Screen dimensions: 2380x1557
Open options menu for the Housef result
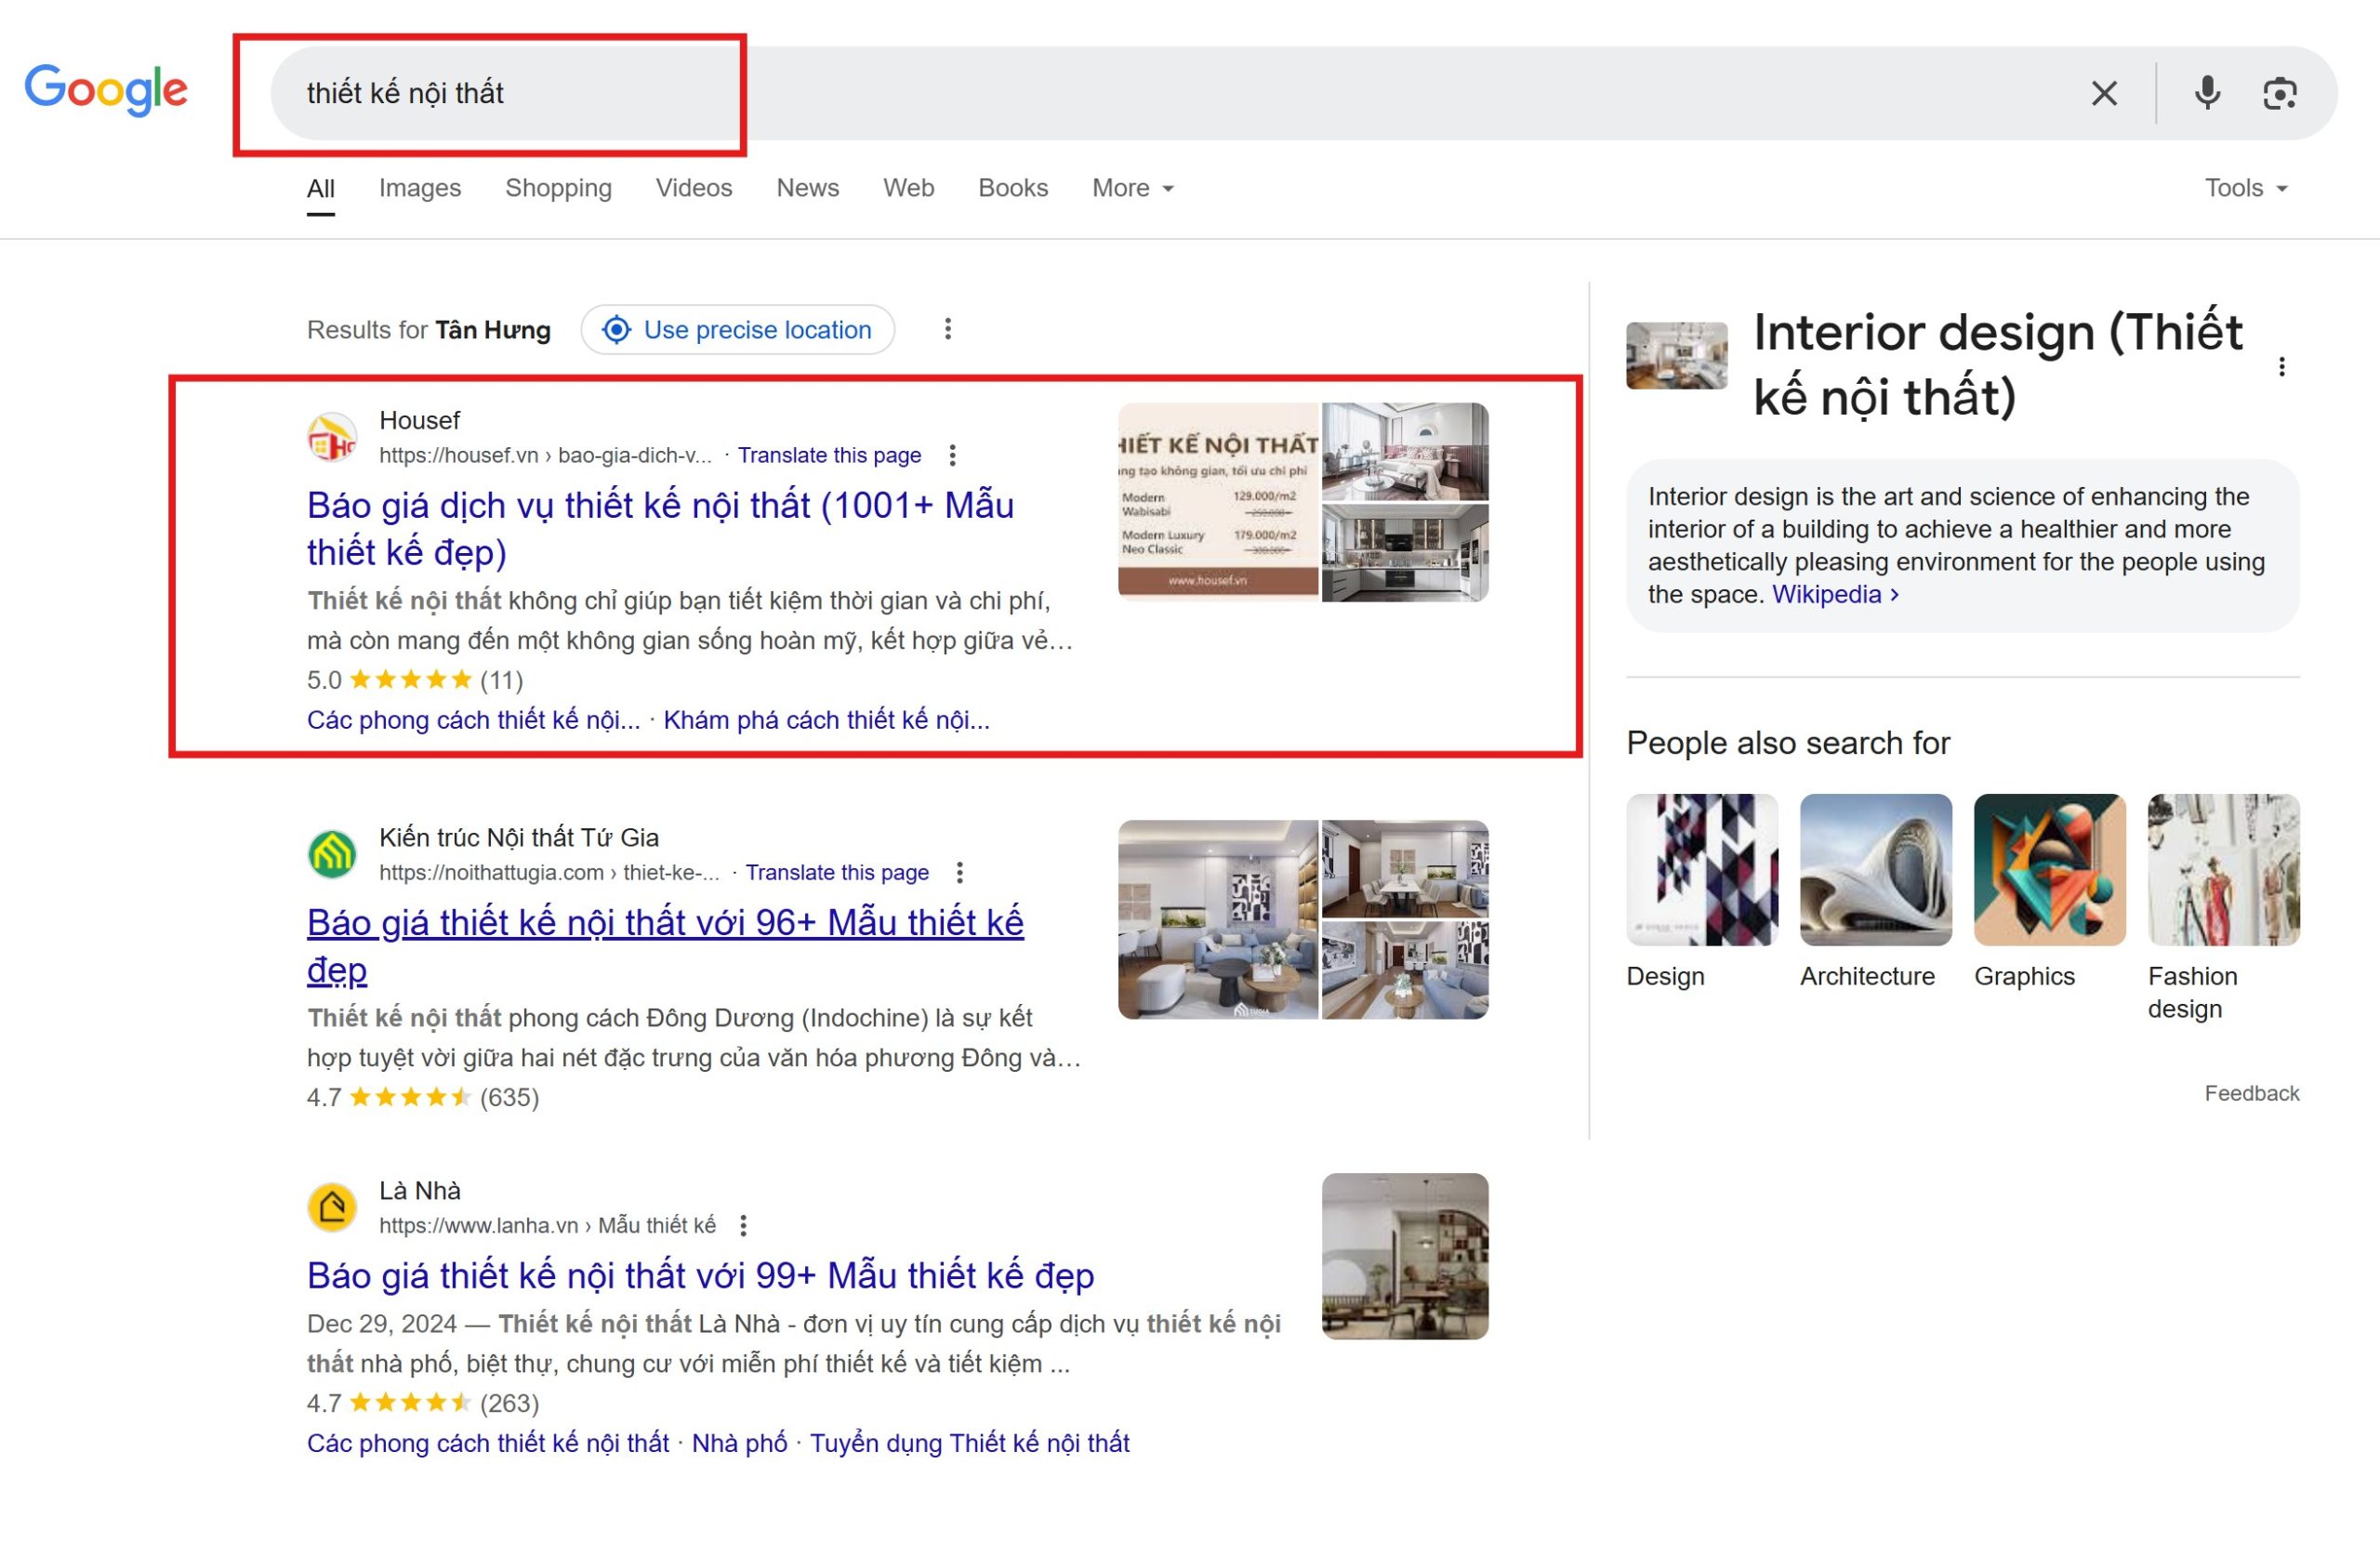[x=953, y=455]
